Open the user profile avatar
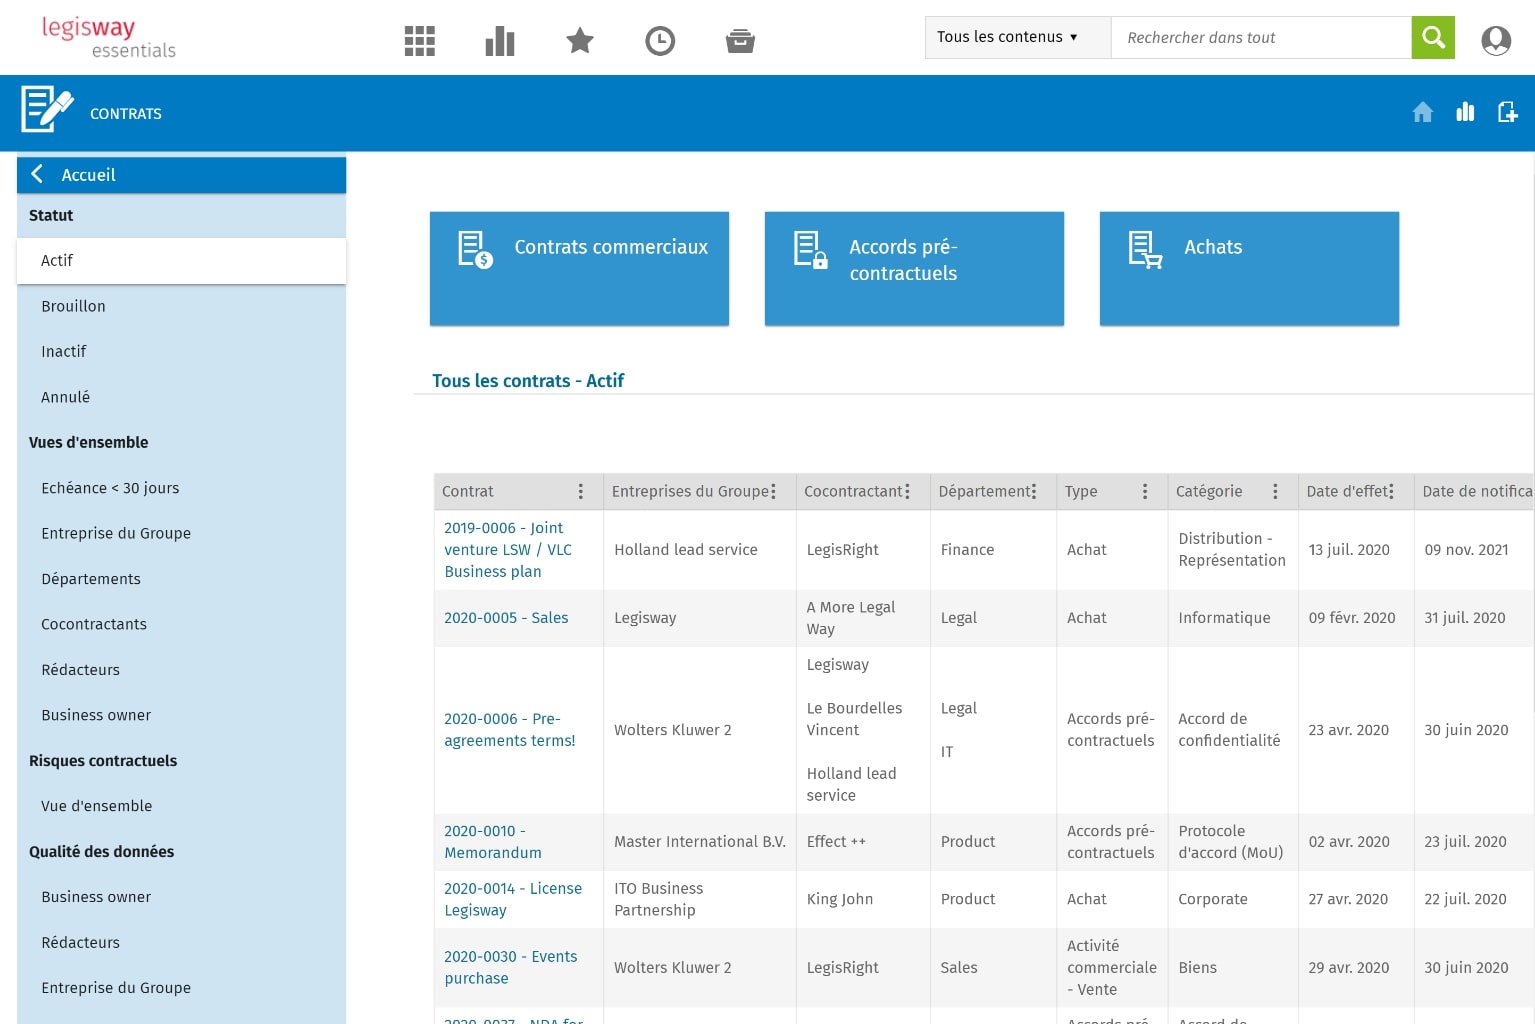Viewport: 1535px width, 1024px height. click(1496, 40)
